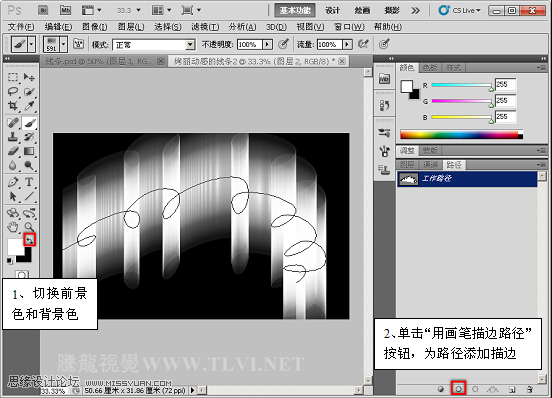Open flow slider arrow
The width and height of the screenshot is (552, 398).
[x=347, y=44]
